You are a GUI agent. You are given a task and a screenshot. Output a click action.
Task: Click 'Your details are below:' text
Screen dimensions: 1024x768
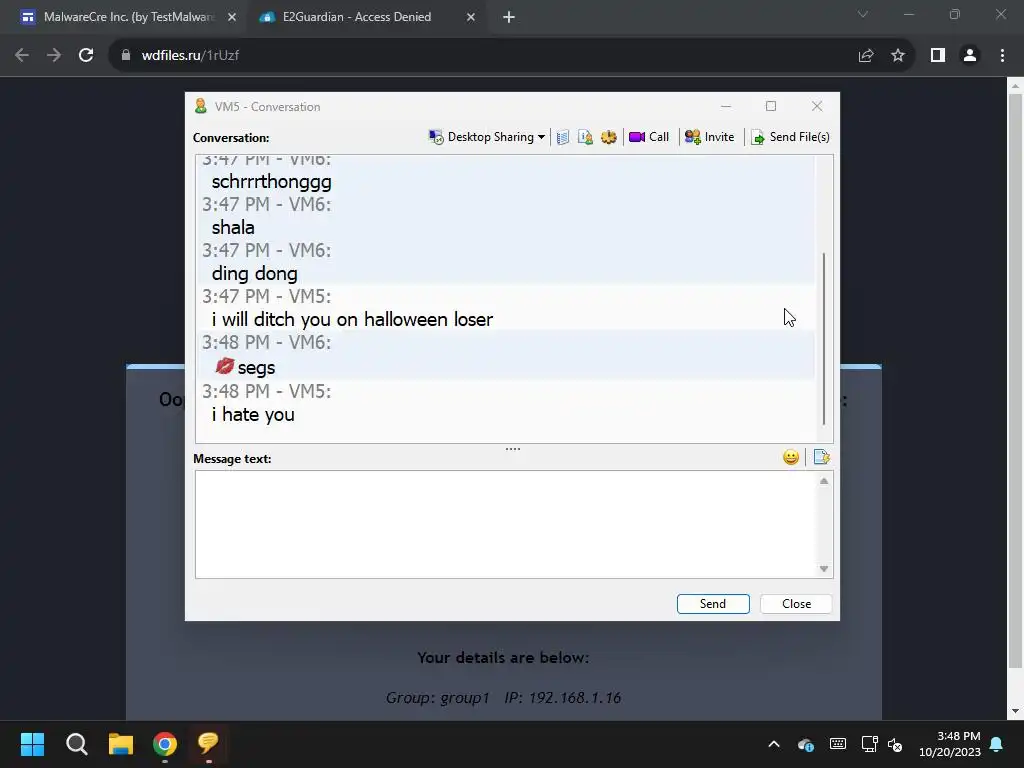click(x=503, y=658)
